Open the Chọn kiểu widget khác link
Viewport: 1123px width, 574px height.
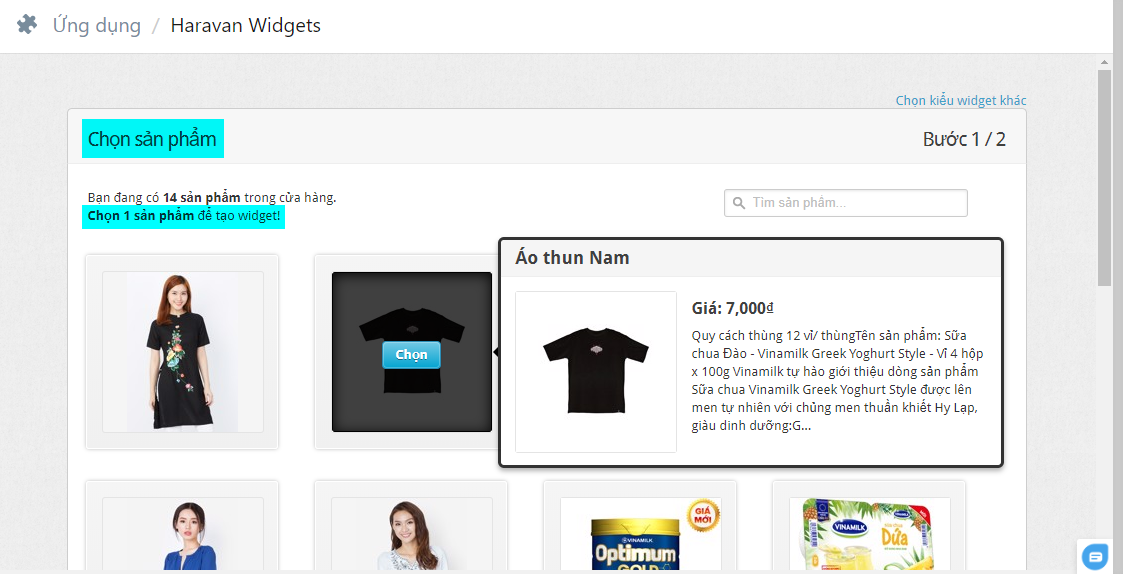tap(960, 100)
